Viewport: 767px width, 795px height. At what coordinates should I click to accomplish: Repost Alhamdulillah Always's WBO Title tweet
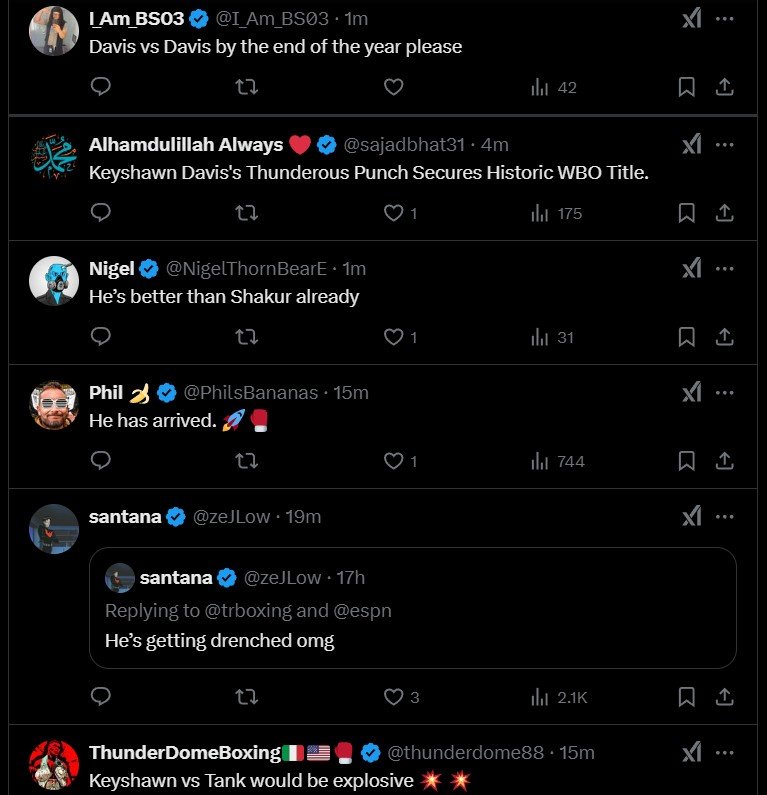[246, 213]
